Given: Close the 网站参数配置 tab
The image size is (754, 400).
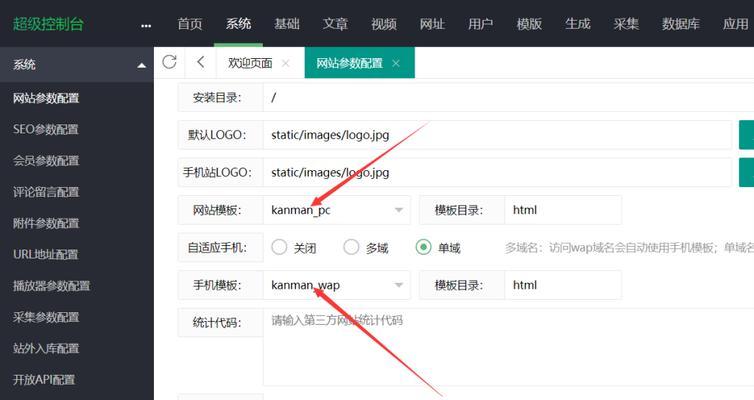Looking at the screenshot, I should tap(396, 63).
